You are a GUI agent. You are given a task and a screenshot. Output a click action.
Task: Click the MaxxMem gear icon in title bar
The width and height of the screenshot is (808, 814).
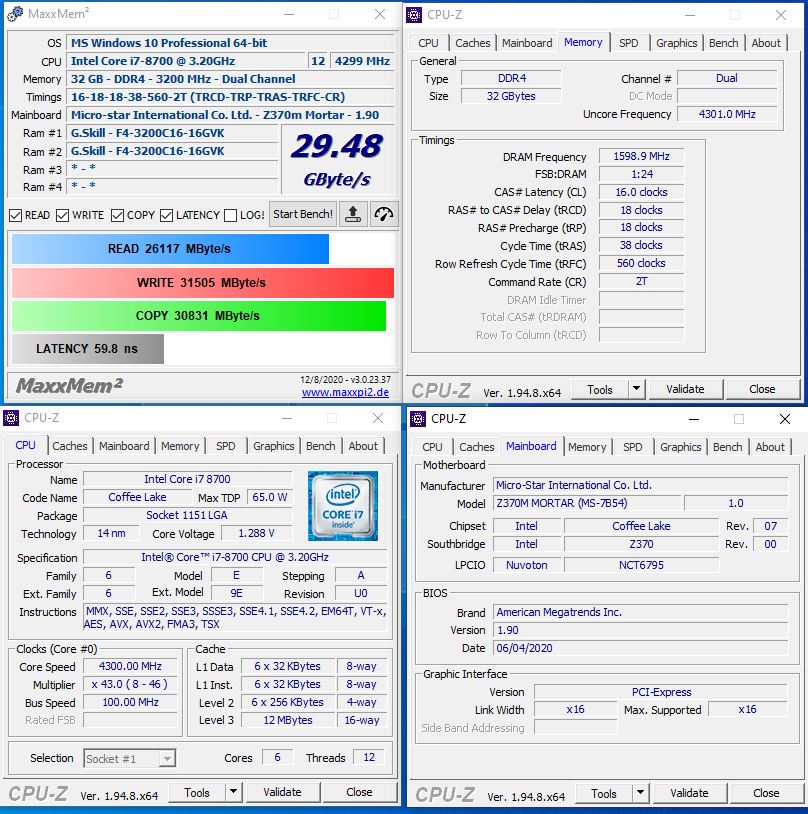pyautogui.click(x=15, y=14)
